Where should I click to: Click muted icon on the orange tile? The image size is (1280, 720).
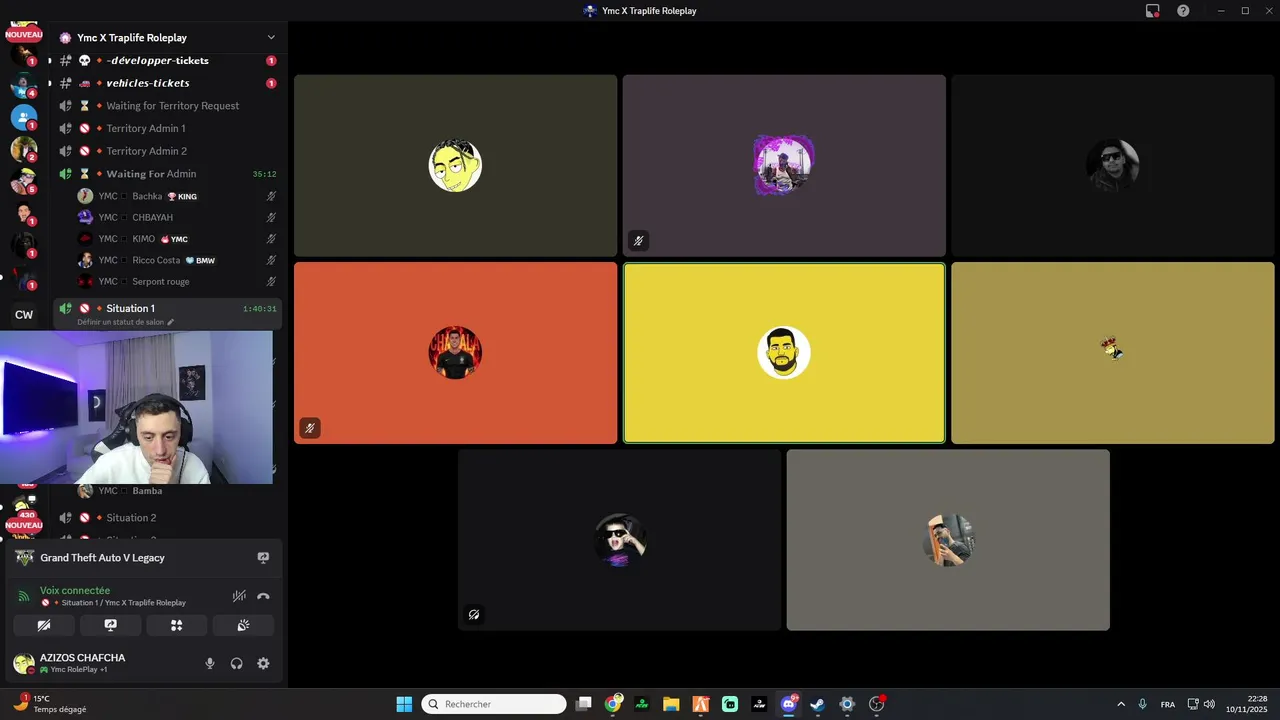click(310, 428)
